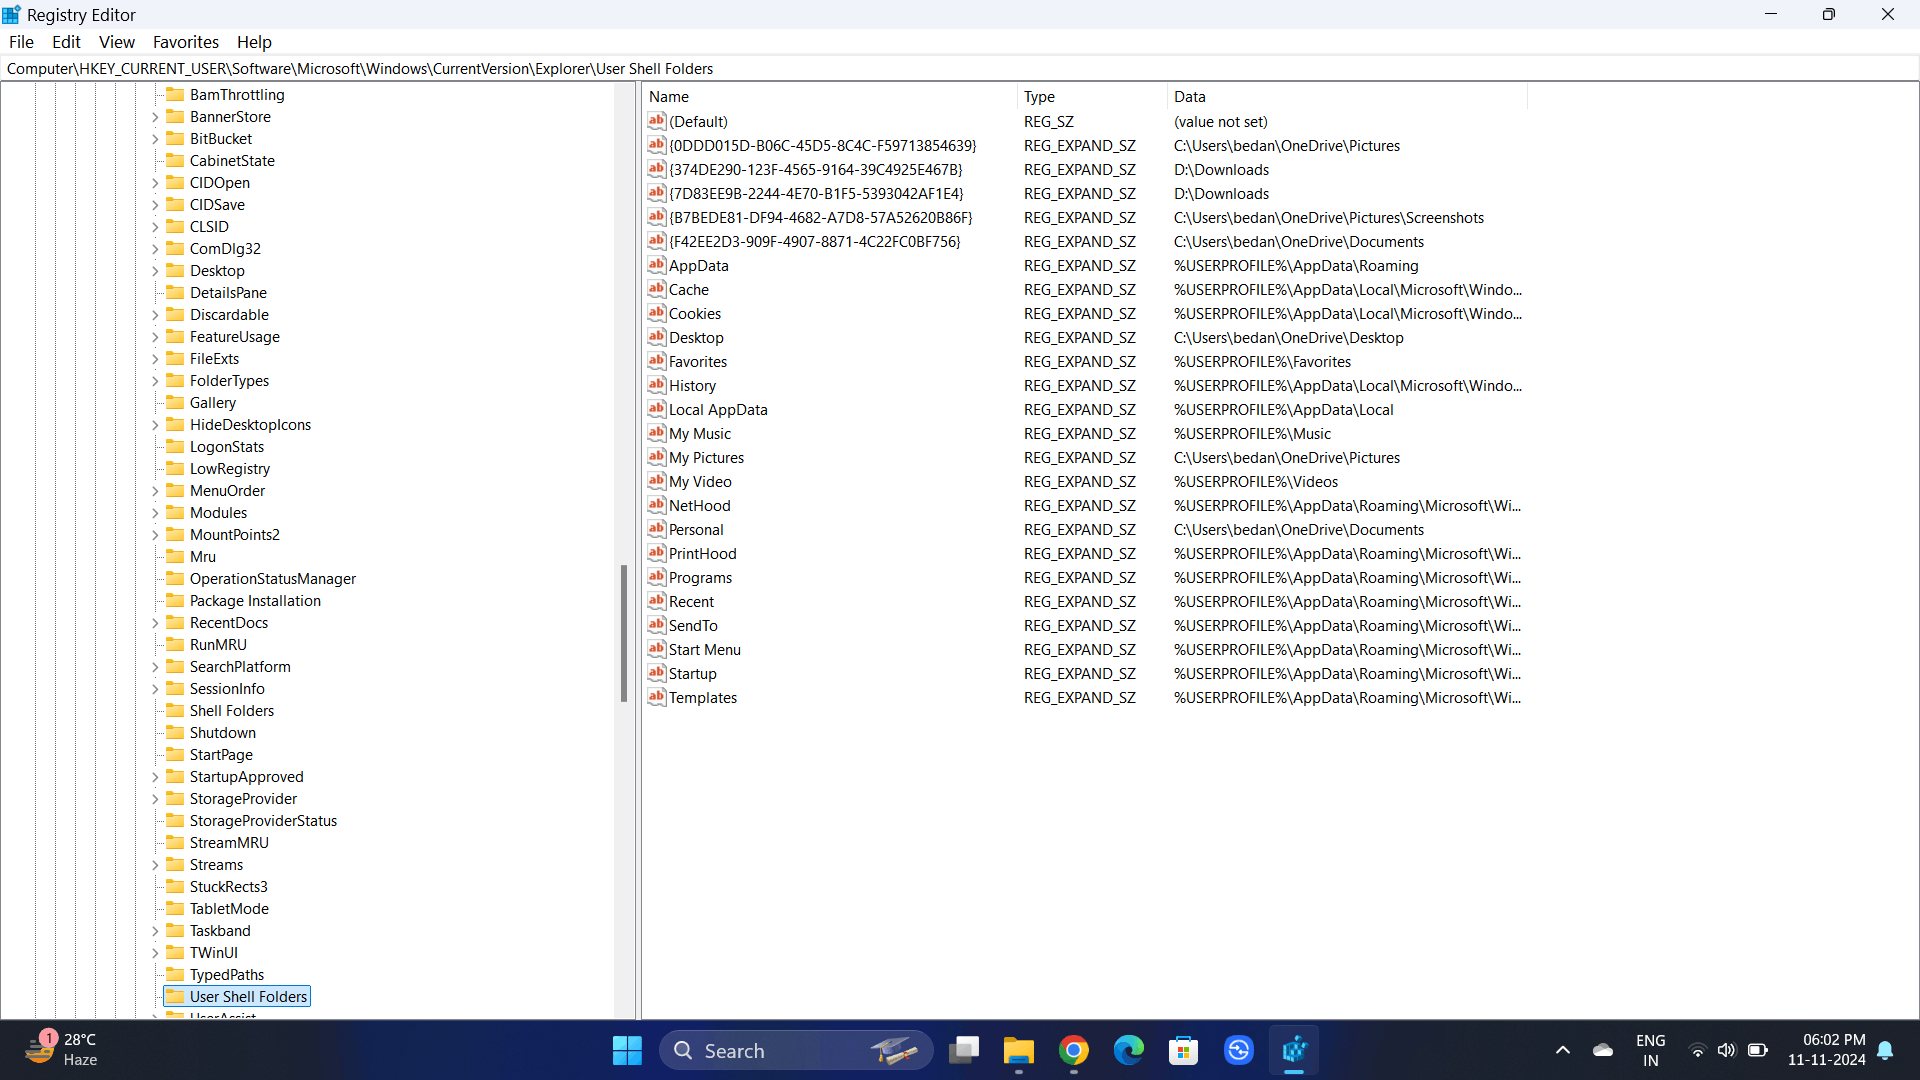This screenshot has width=1920, height=1080.
Task: Open Google Chrome from the taskbar
Action: pos(1073,1051)
